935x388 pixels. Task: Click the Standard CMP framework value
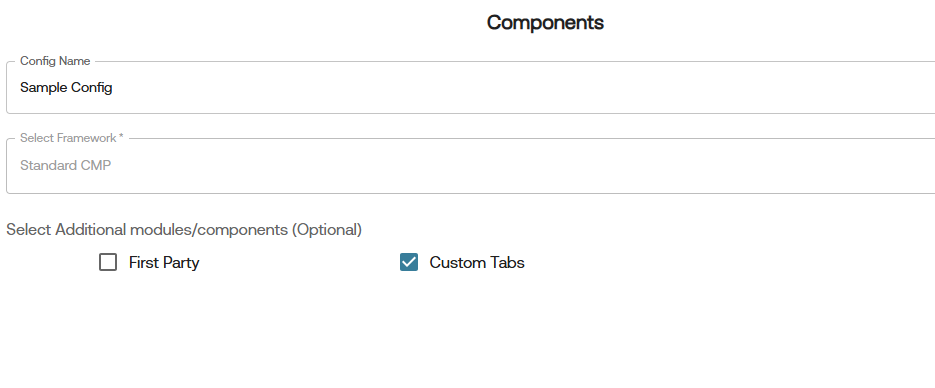pos(66,166)
